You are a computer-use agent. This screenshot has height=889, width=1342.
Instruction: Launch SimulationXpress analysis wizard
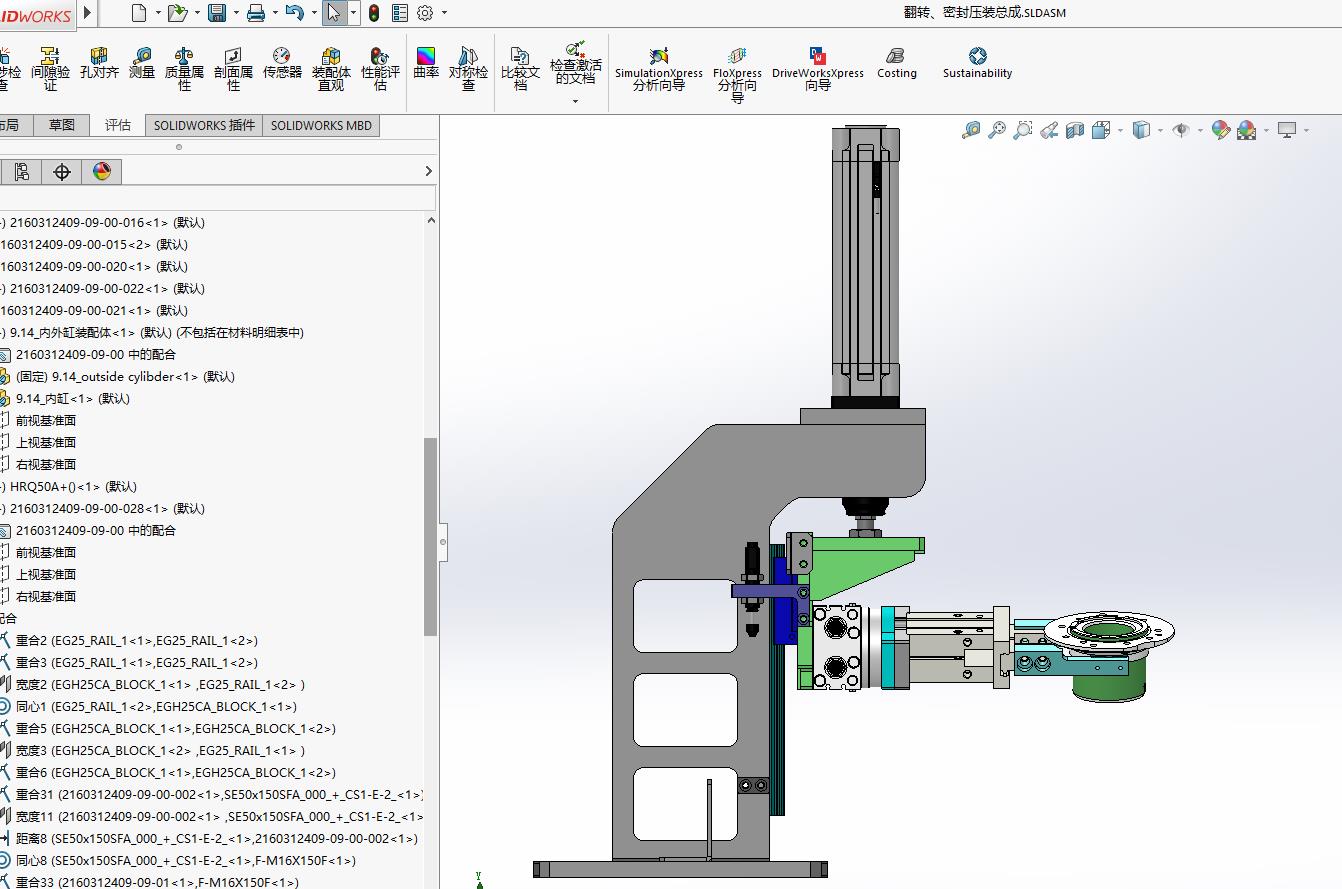coord(659,69)
